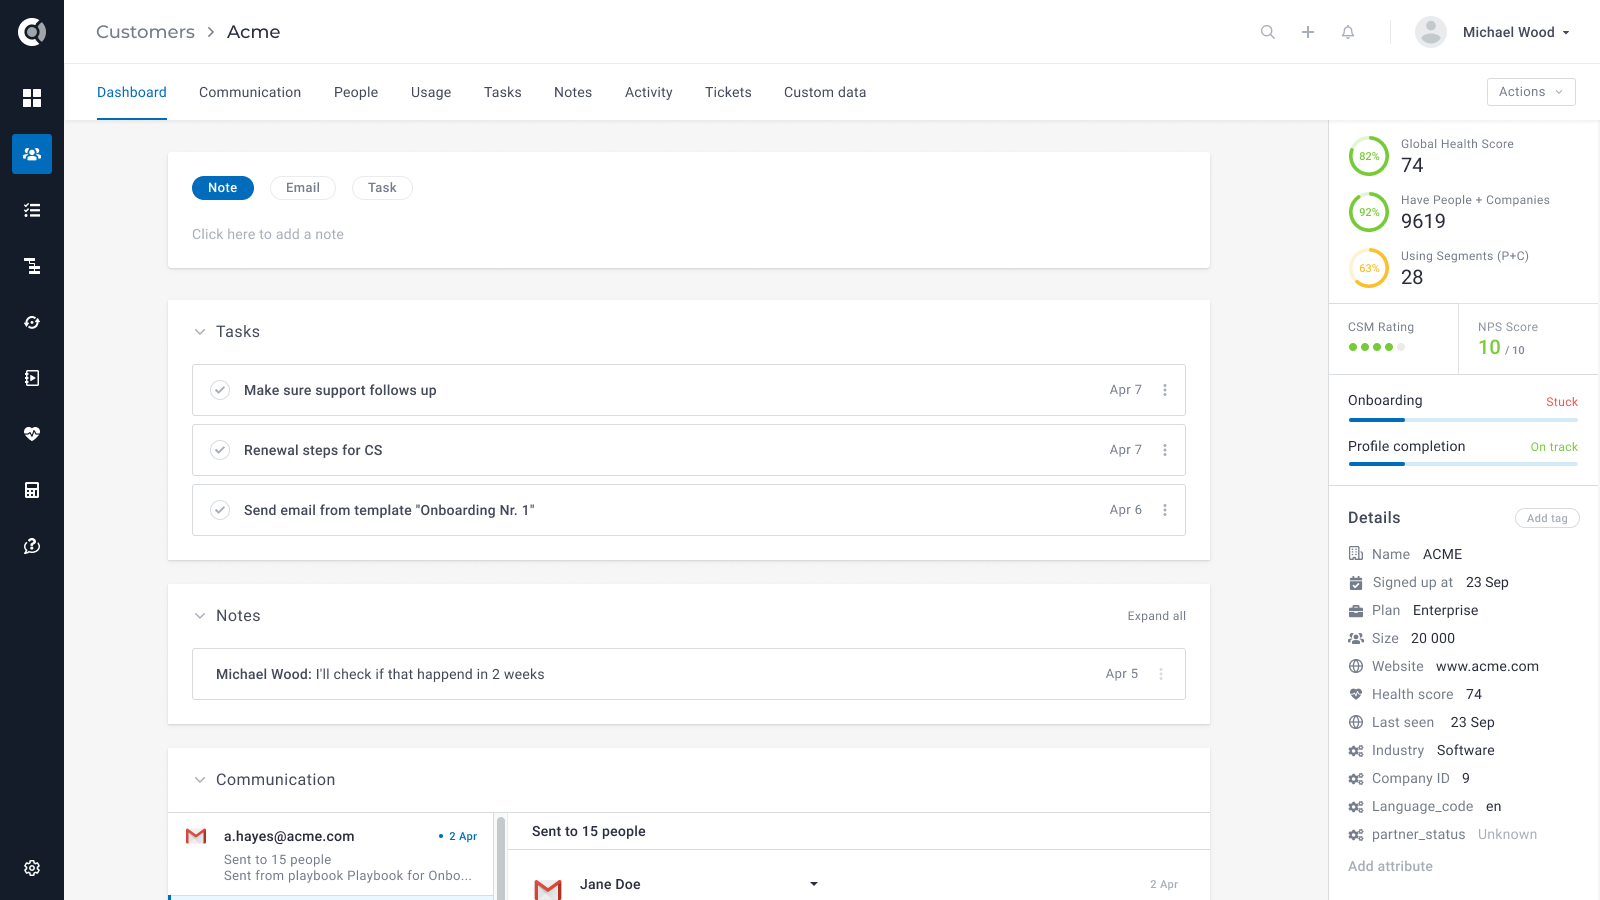Open the www.acme.com website link
This screenshot has width=1600, height=900.
[1487, 666]
